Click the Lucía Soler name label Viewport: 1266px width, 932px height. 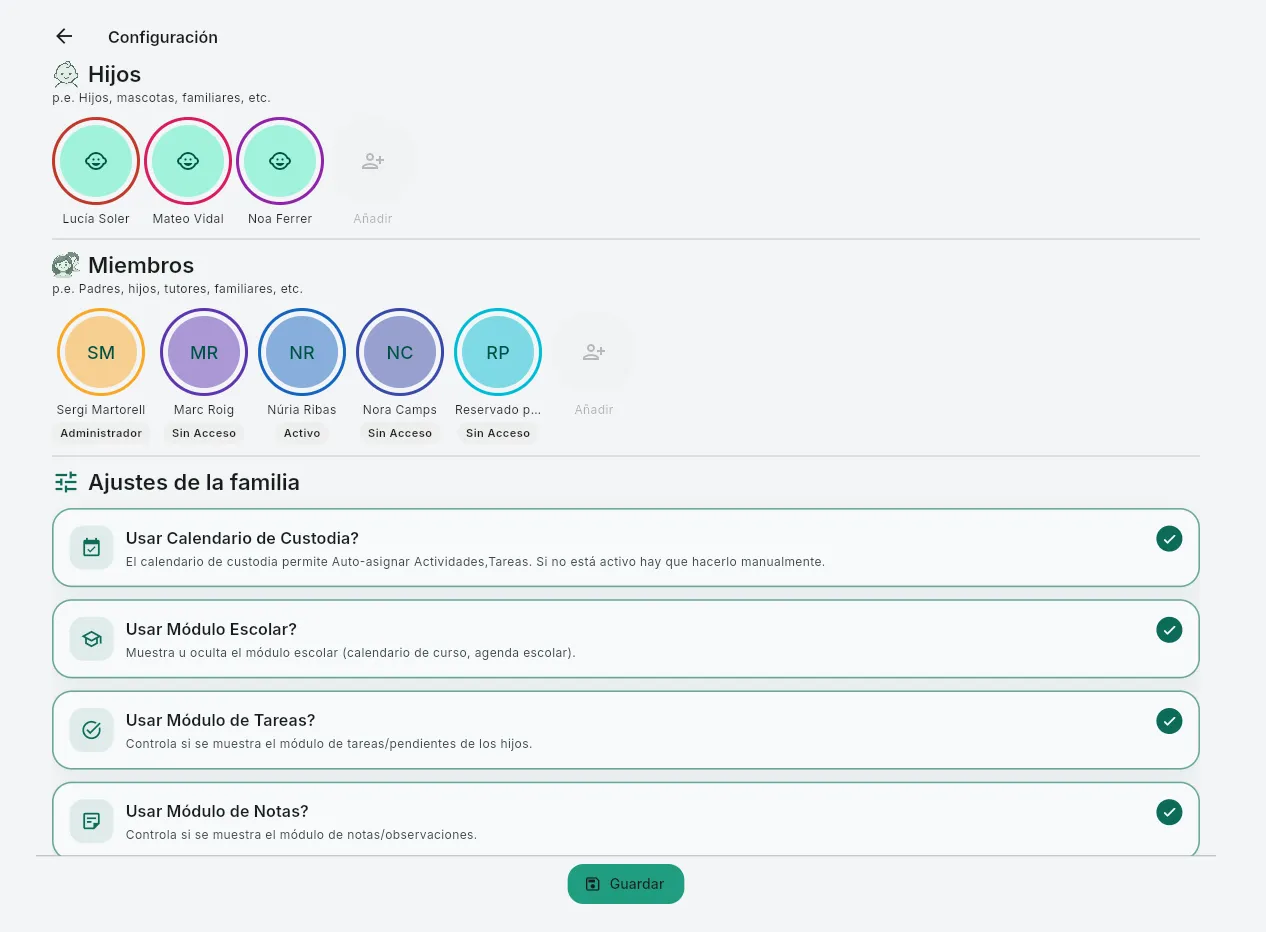point(96,219)
